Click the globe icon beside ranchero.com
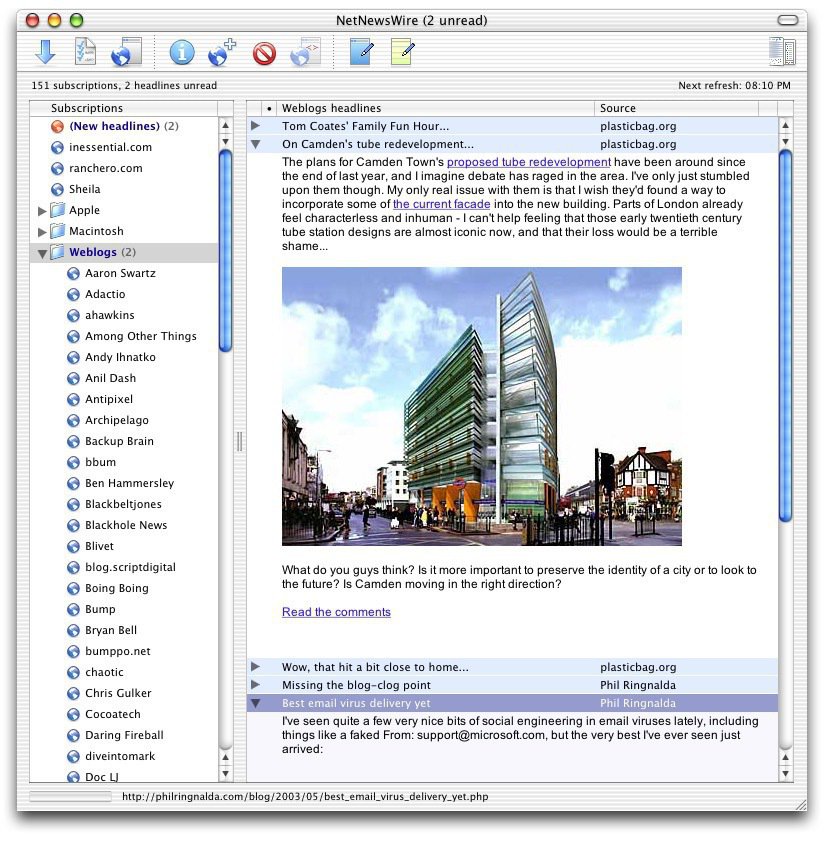The image size is (832, 841). click(57, 168)
